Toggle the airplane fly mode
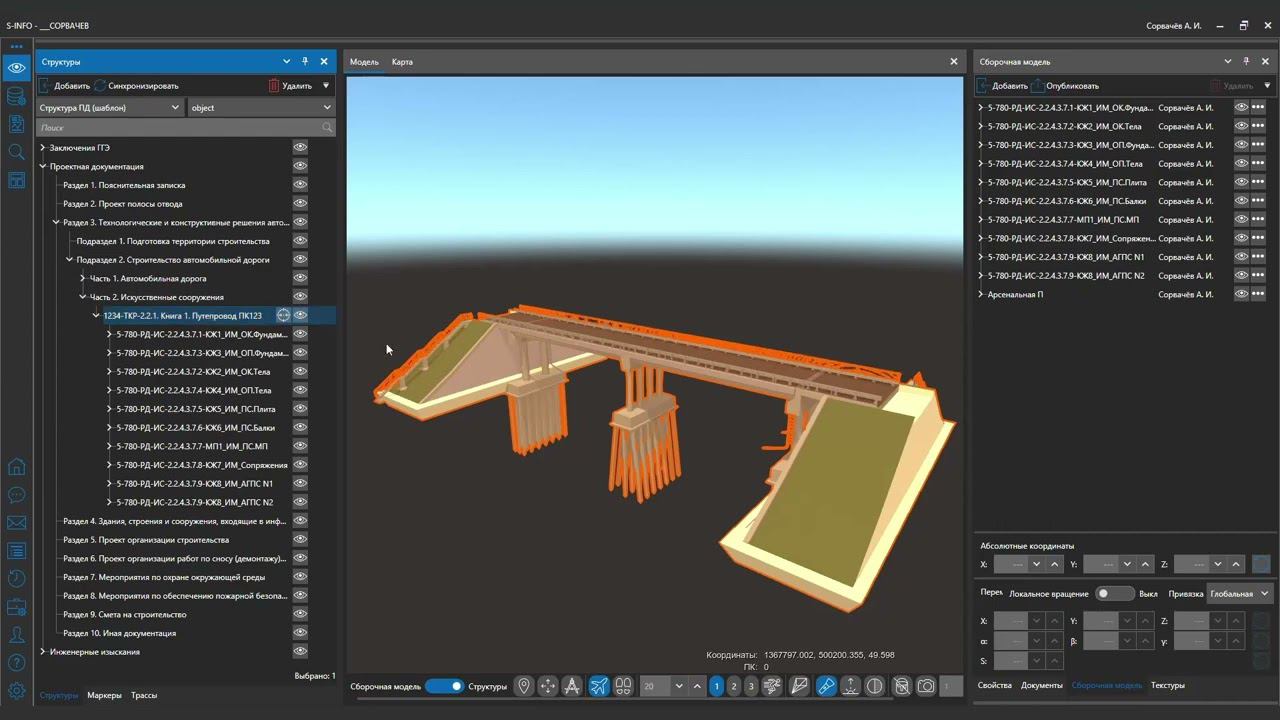This screenshot has width=1280, height=720. pyautogui.click(x=598, y=686)
